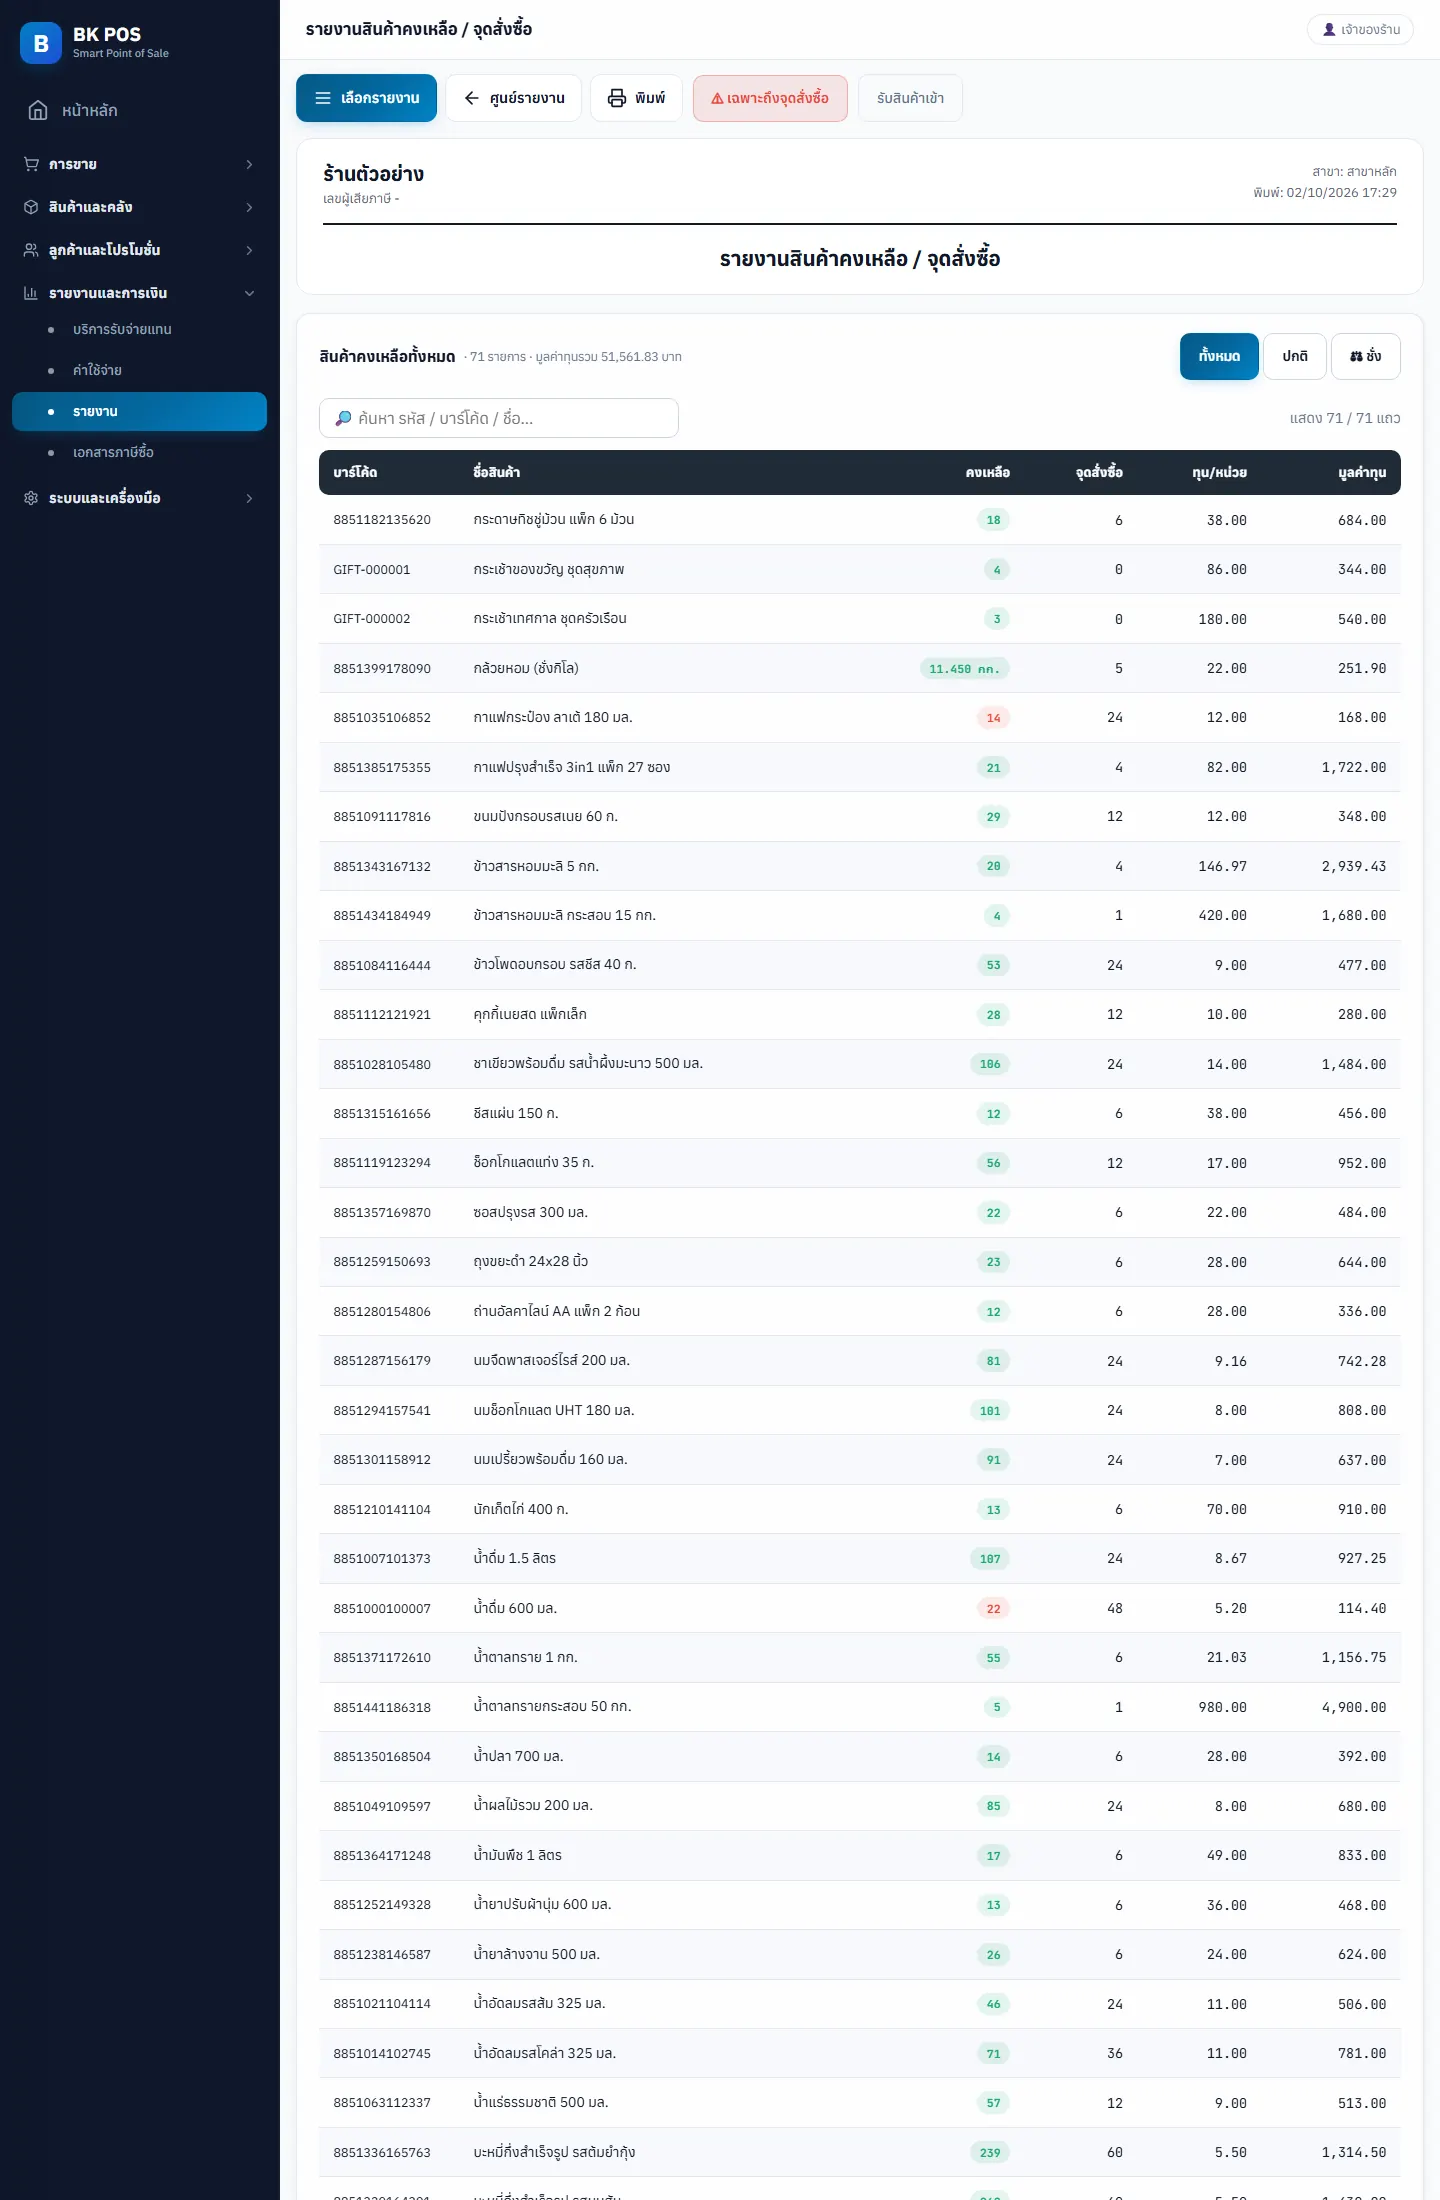Click product name กล้วยหอม (ชั่งกิโล)
The width and height of the screenshot is (1440, 2200).
(x=526, y=668)
